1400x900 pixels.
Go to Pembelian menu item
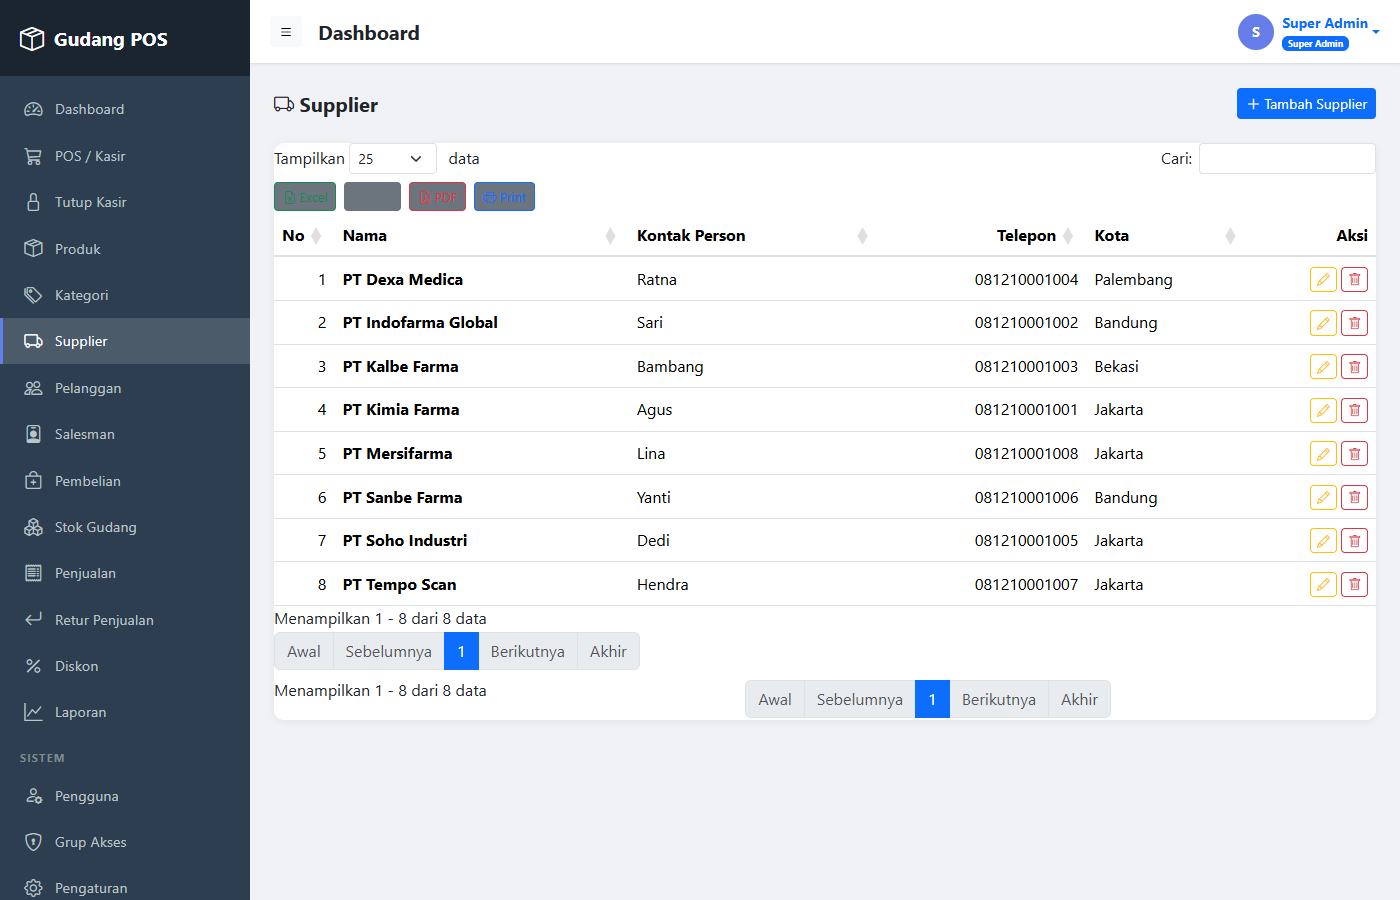[x=125, y=481]
